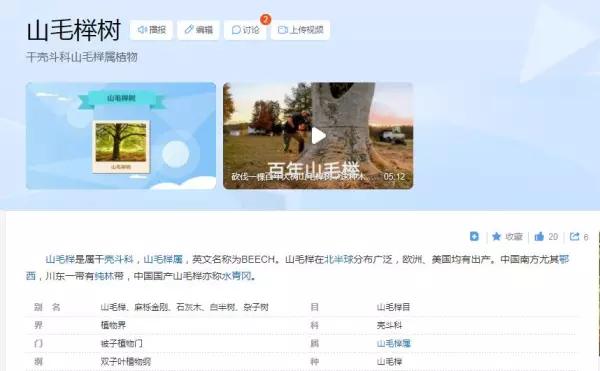600x371 pixels.
Task: Open the 水青冈 link
Action: (x=236, y=276)
